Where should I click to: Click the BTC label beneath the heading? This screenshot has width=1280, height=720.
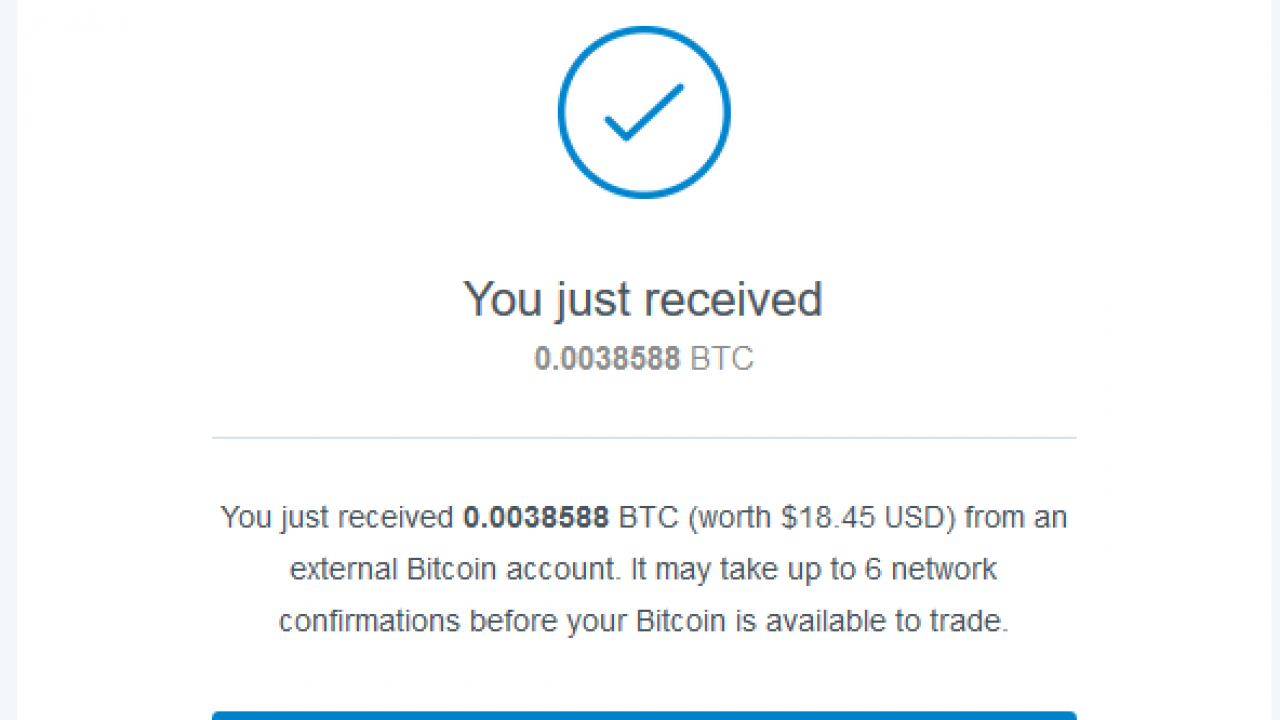(x=722, y=359)
